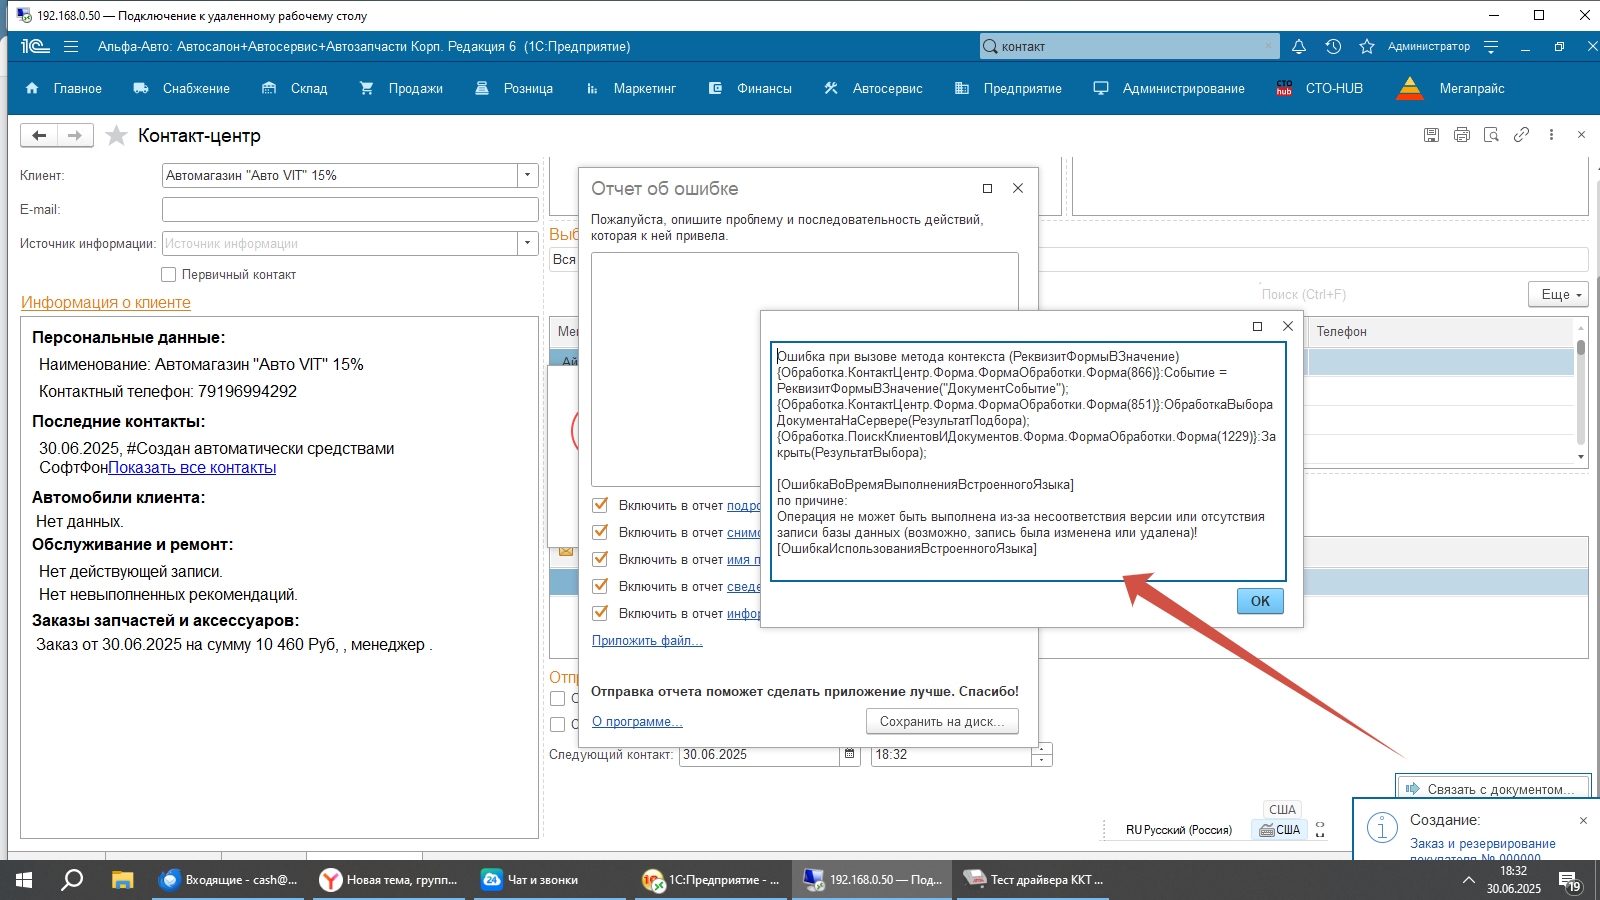The height and width of the screenshot is (900, 1600).
Task: Open the Администрирование section
Action: tap(1168, 88)
